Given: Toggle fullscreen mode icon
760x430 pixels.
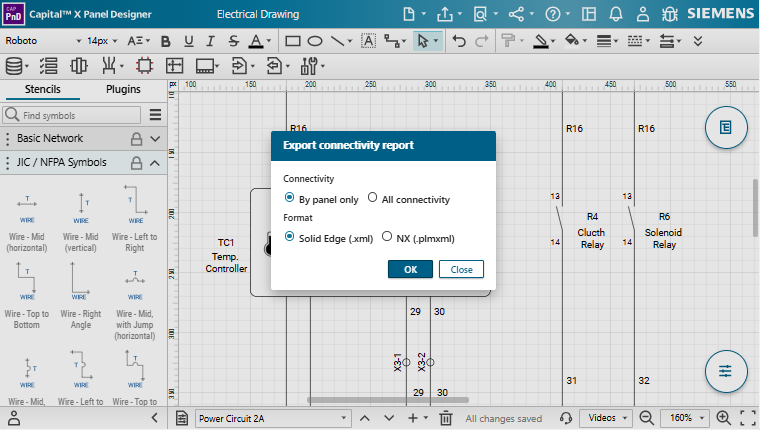Looking at the screenshot, I should pos(748,418).
